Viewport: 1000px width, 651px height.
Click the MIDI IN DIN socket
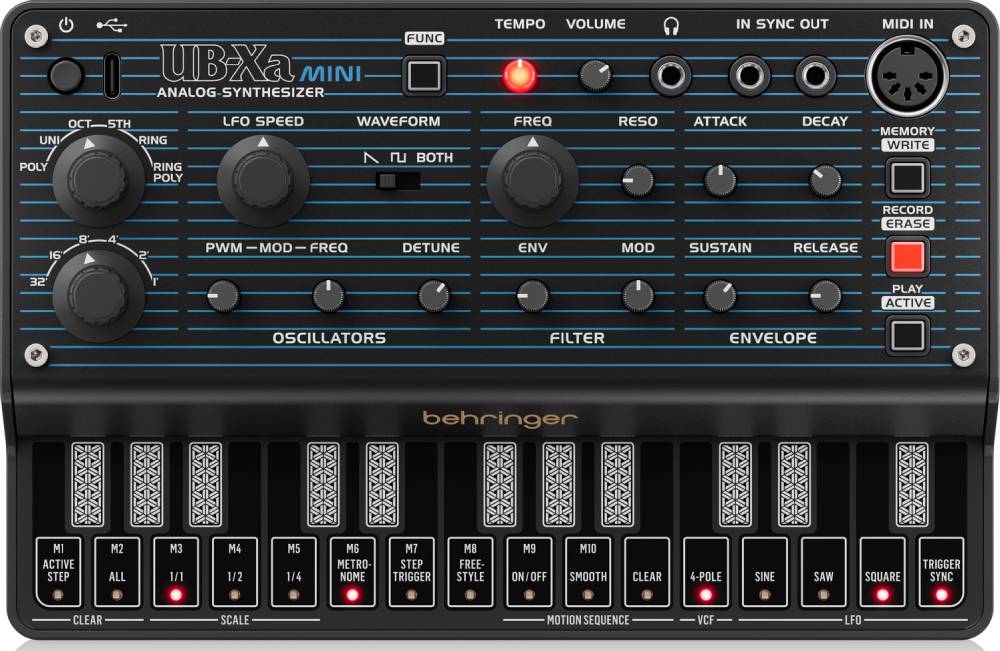(907, 76)
